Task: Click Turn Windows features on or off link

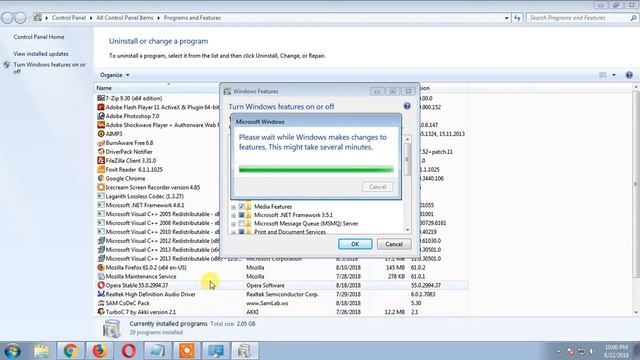Action: 49,68
